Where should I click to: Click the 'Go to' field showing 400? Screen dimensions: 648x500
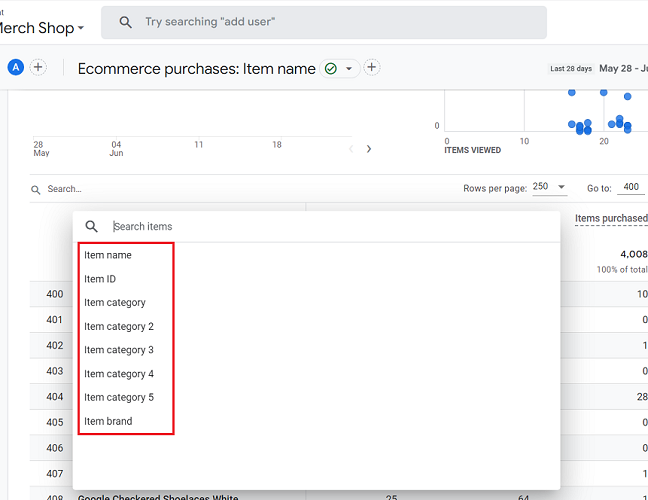[631, 187]
